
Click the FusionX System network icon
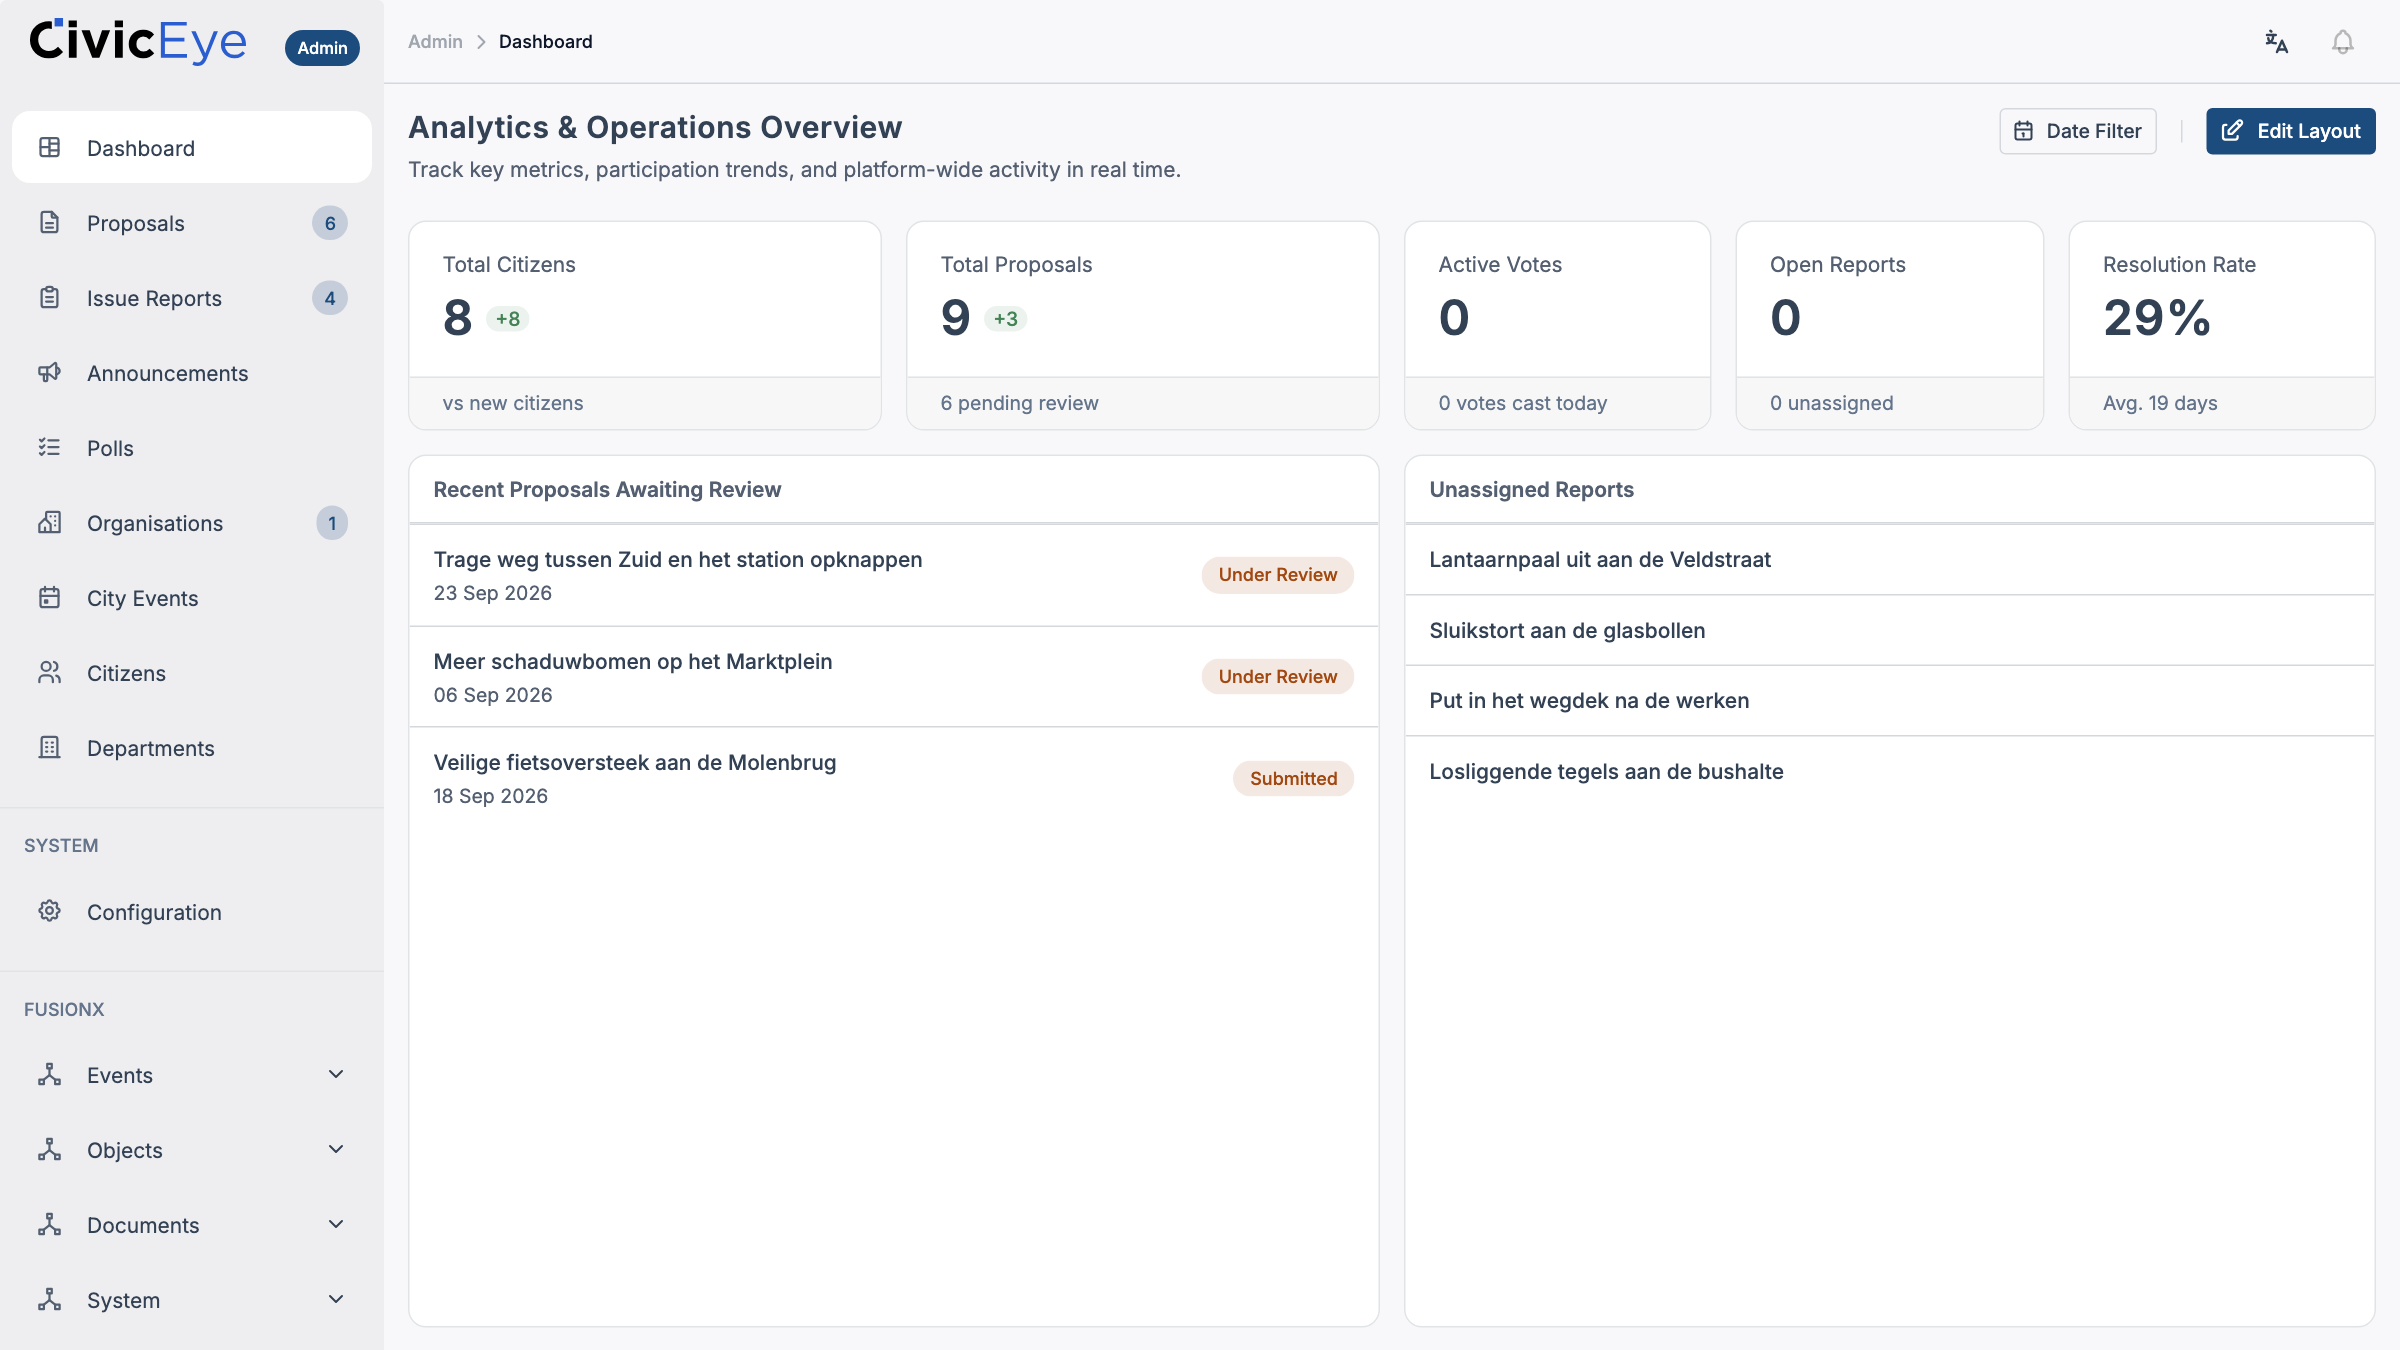click(x=50, y=1300)
